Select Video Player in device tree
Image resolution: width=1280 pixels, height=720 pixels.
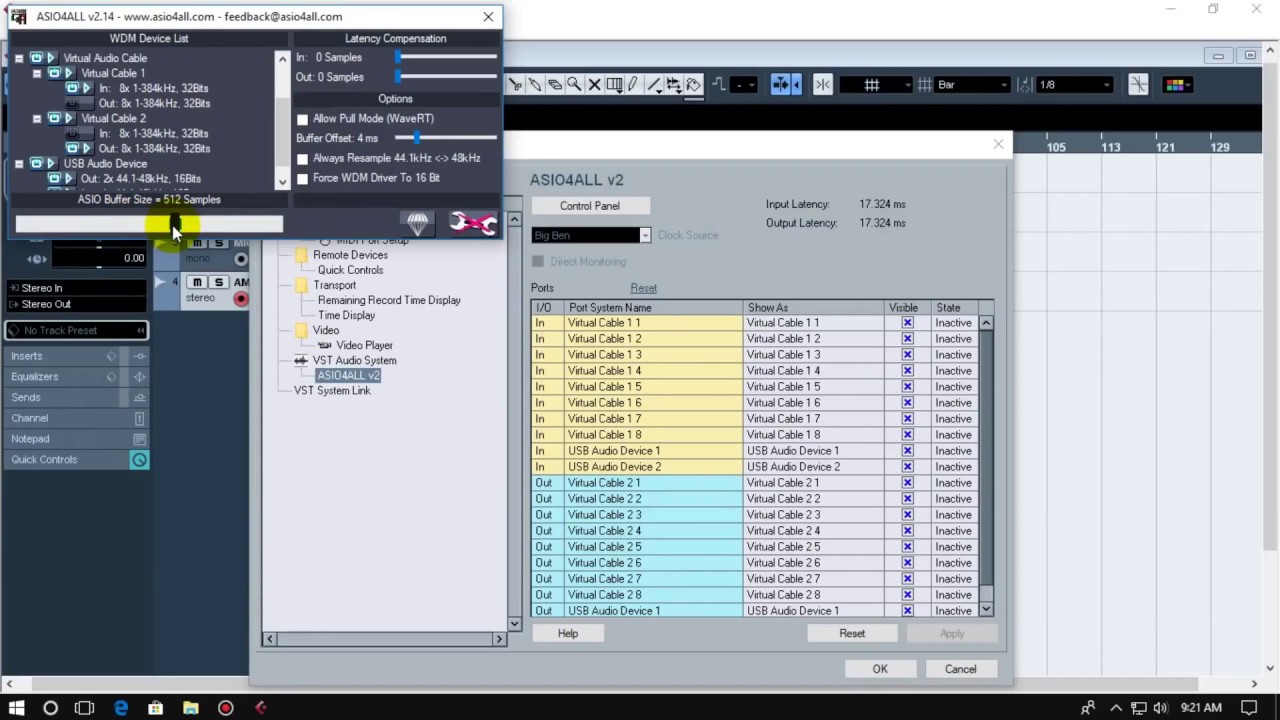[x=364, y=345]
